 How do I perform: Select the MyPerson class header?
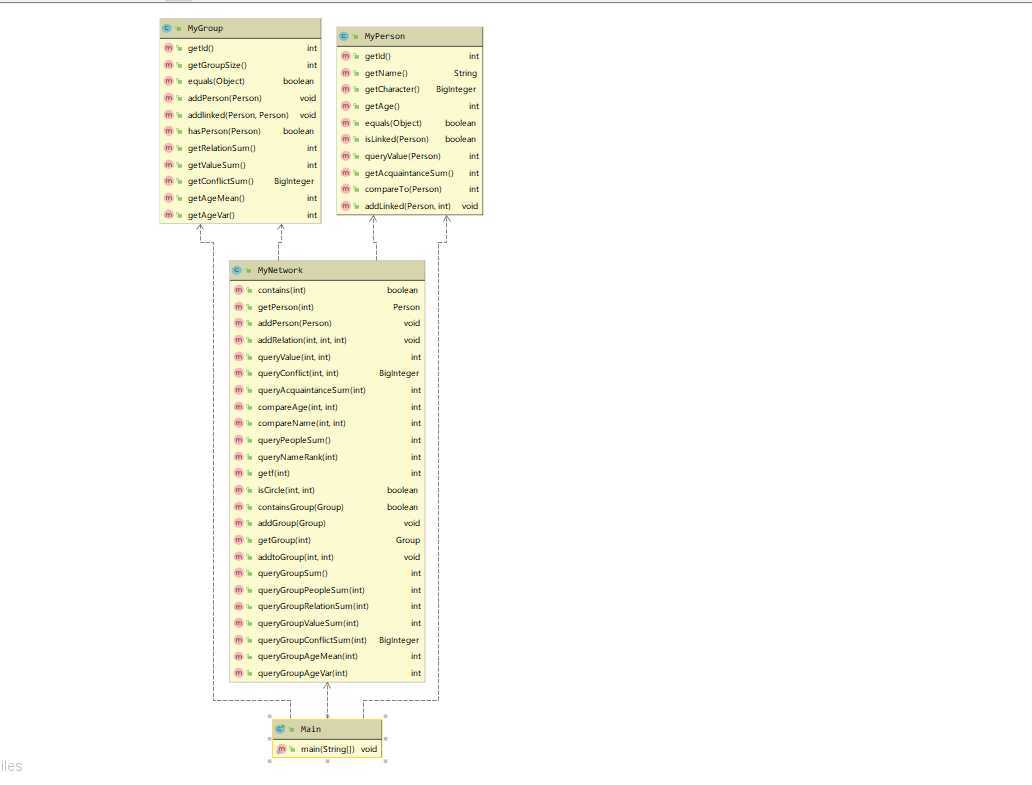point(409,36)
